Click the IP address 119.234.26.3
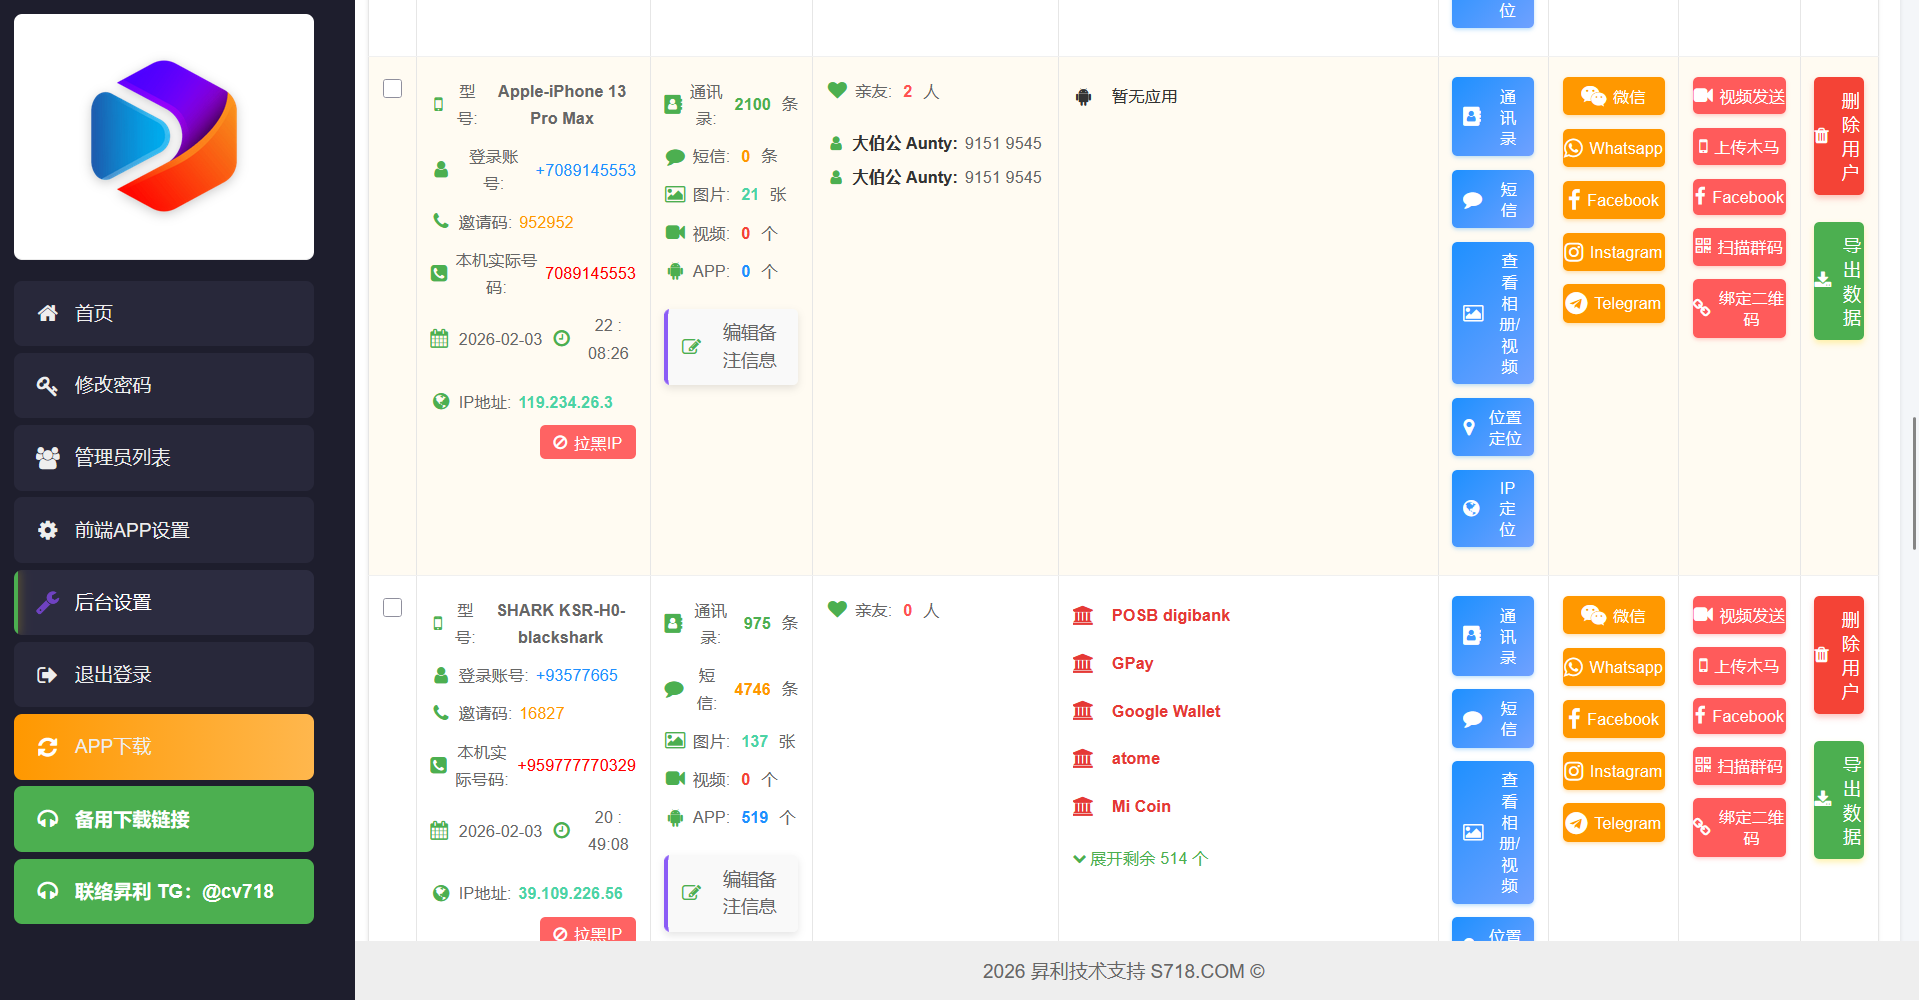This screenshot has width=1919, height=1000. [x=565, y=402]
